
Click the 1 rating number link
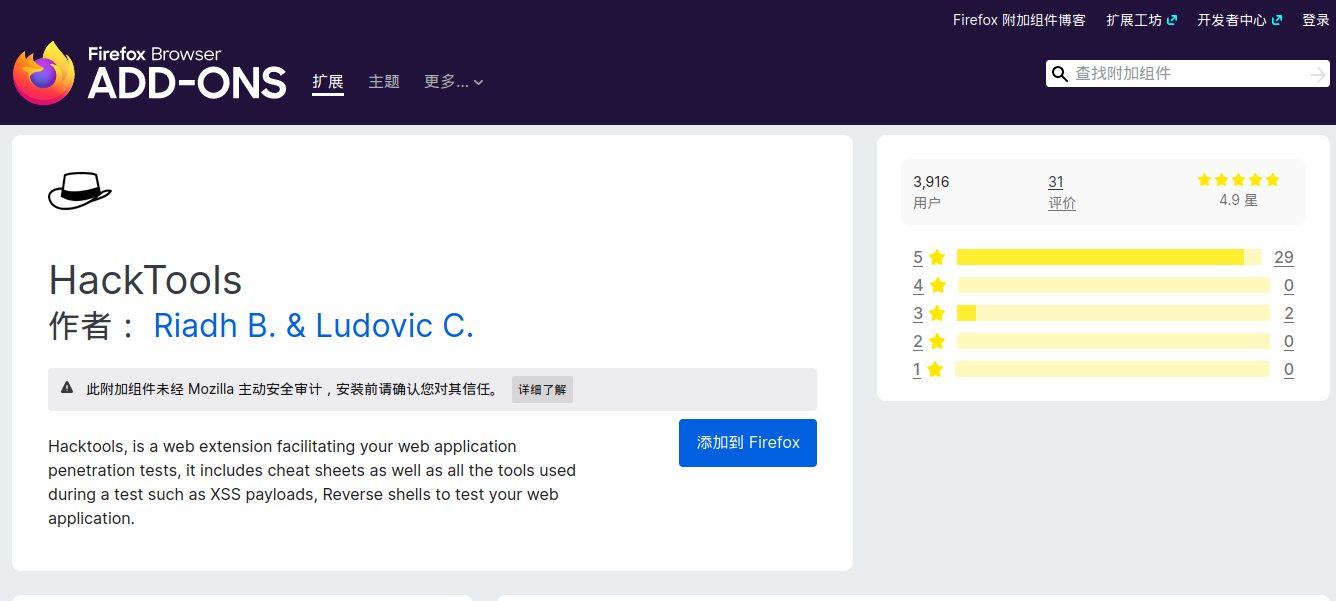[x=916, y=369]
